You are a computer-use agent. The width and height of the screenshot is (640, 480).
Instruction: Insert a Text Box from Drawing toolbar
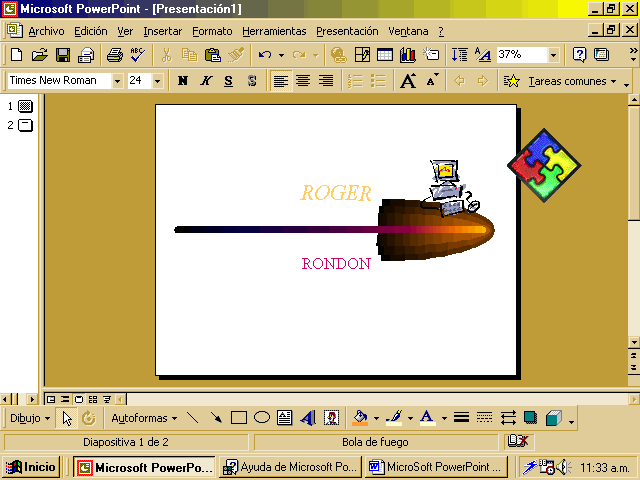[x=284, y=418]
